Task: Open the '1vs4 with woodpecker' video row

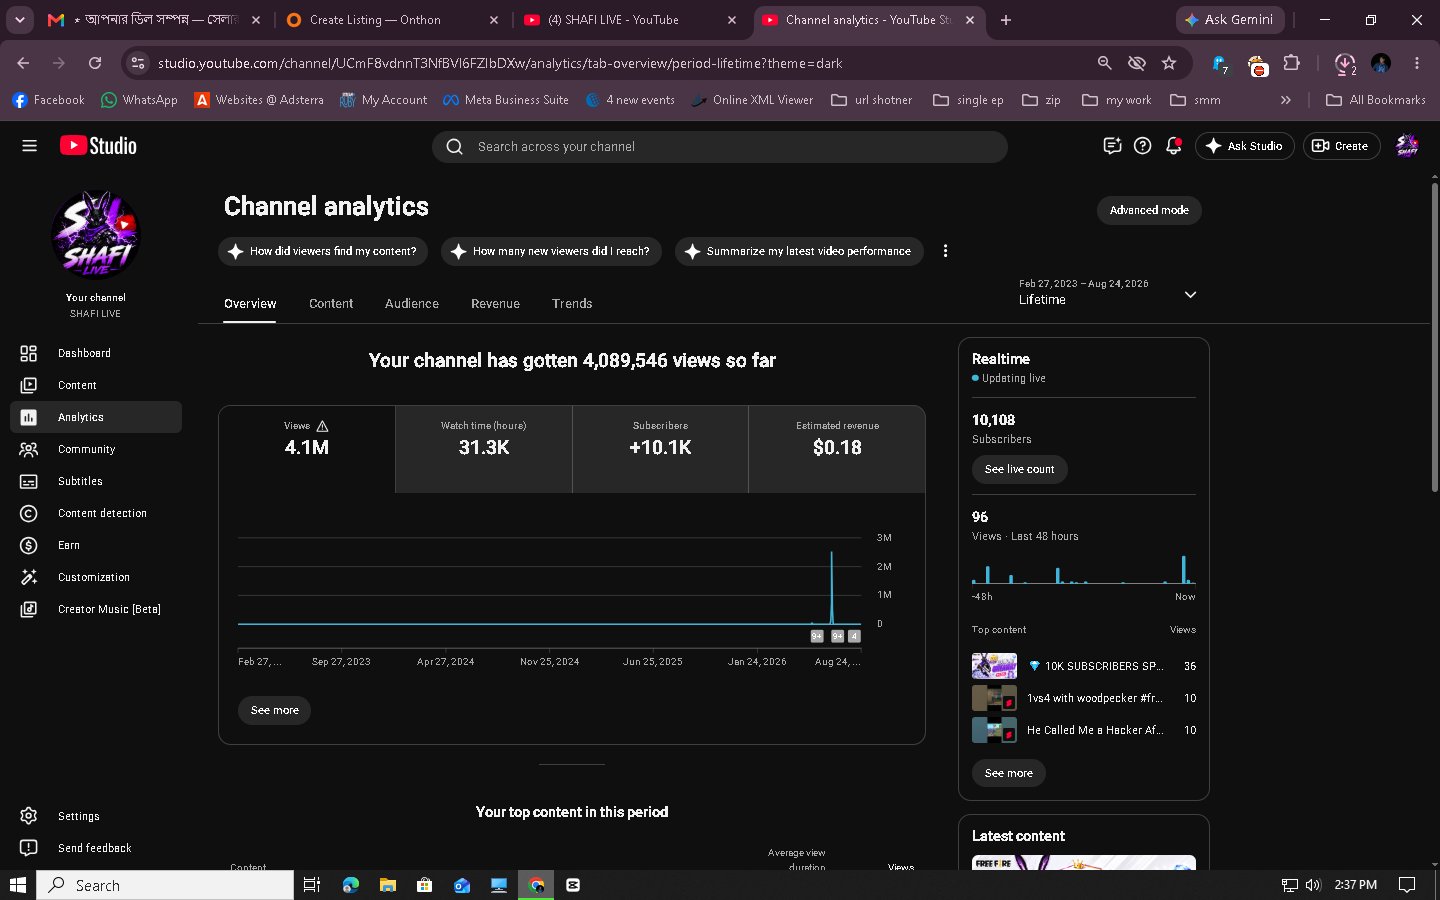Action: [1084, 698]
